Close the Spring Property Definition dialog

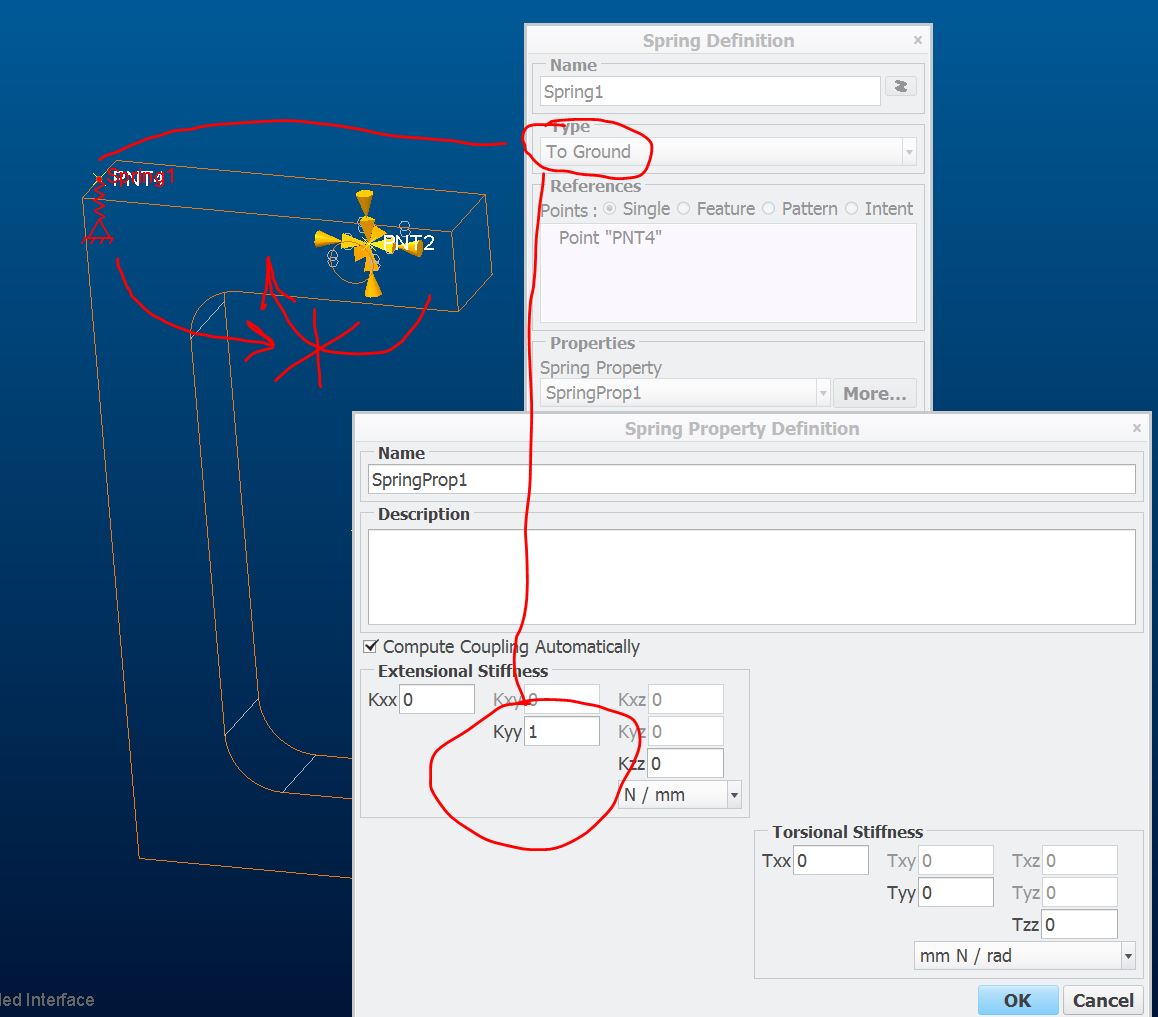pos(1137,428)
